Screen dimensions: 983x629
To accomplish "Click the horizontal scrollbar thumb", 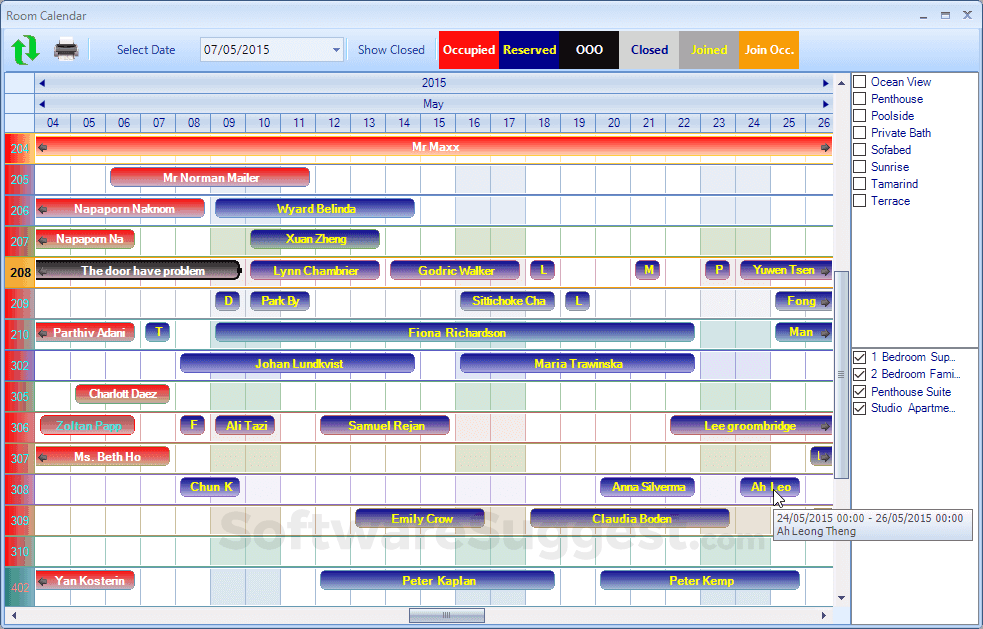I will [446, 615].
